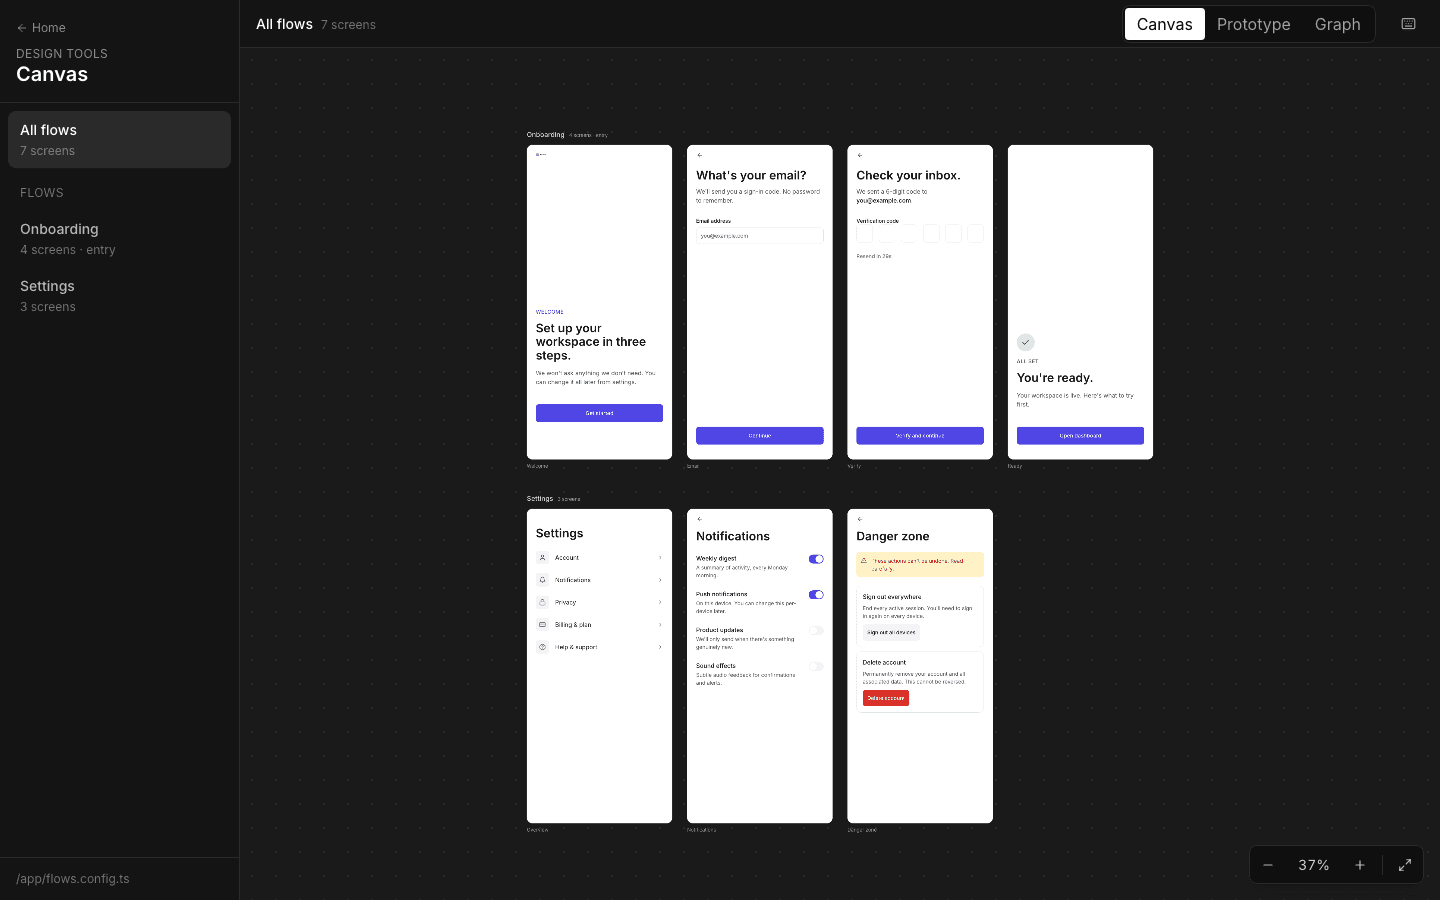The height and width of the screenshot is (900, 1440).
Task: Click the Billing & plan card icon
Action: [542, 625]
